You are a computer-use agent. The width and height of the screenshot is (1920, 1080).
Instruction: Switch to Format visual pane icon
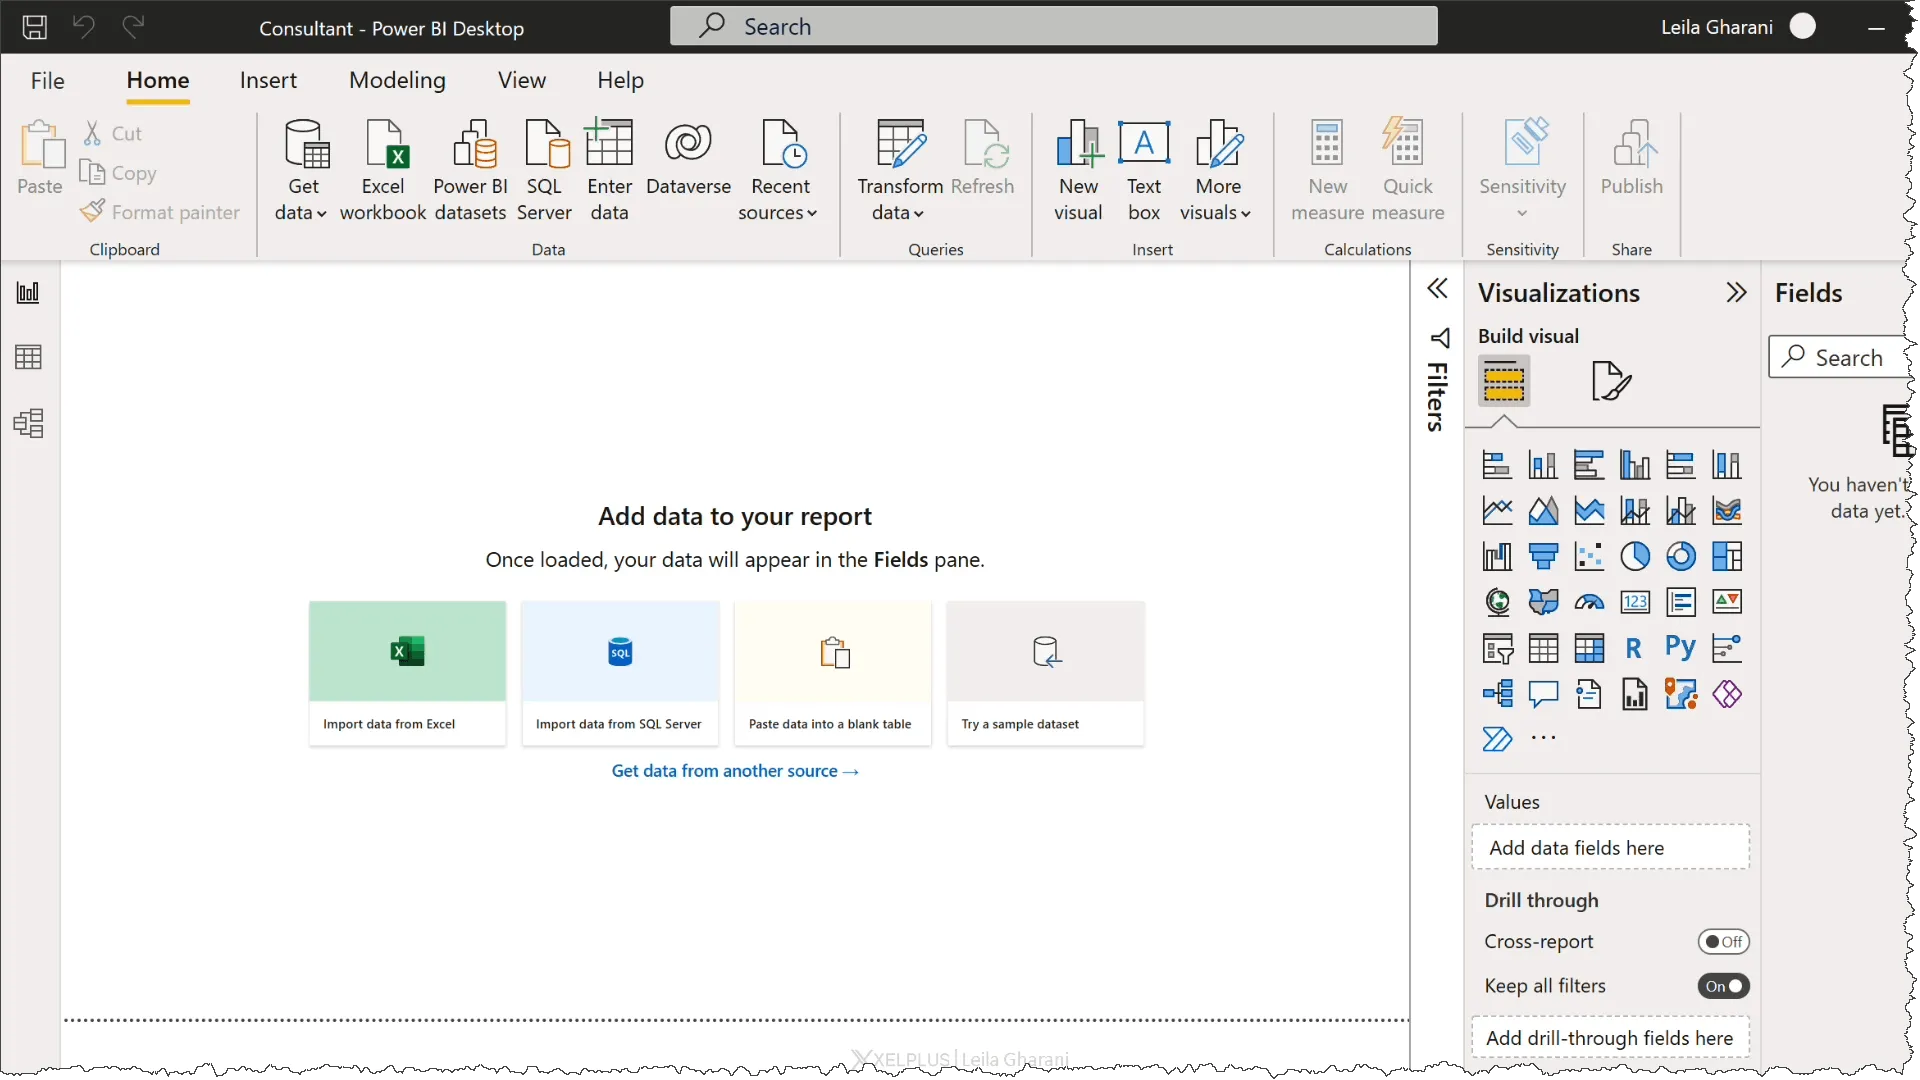point(1610,381)
